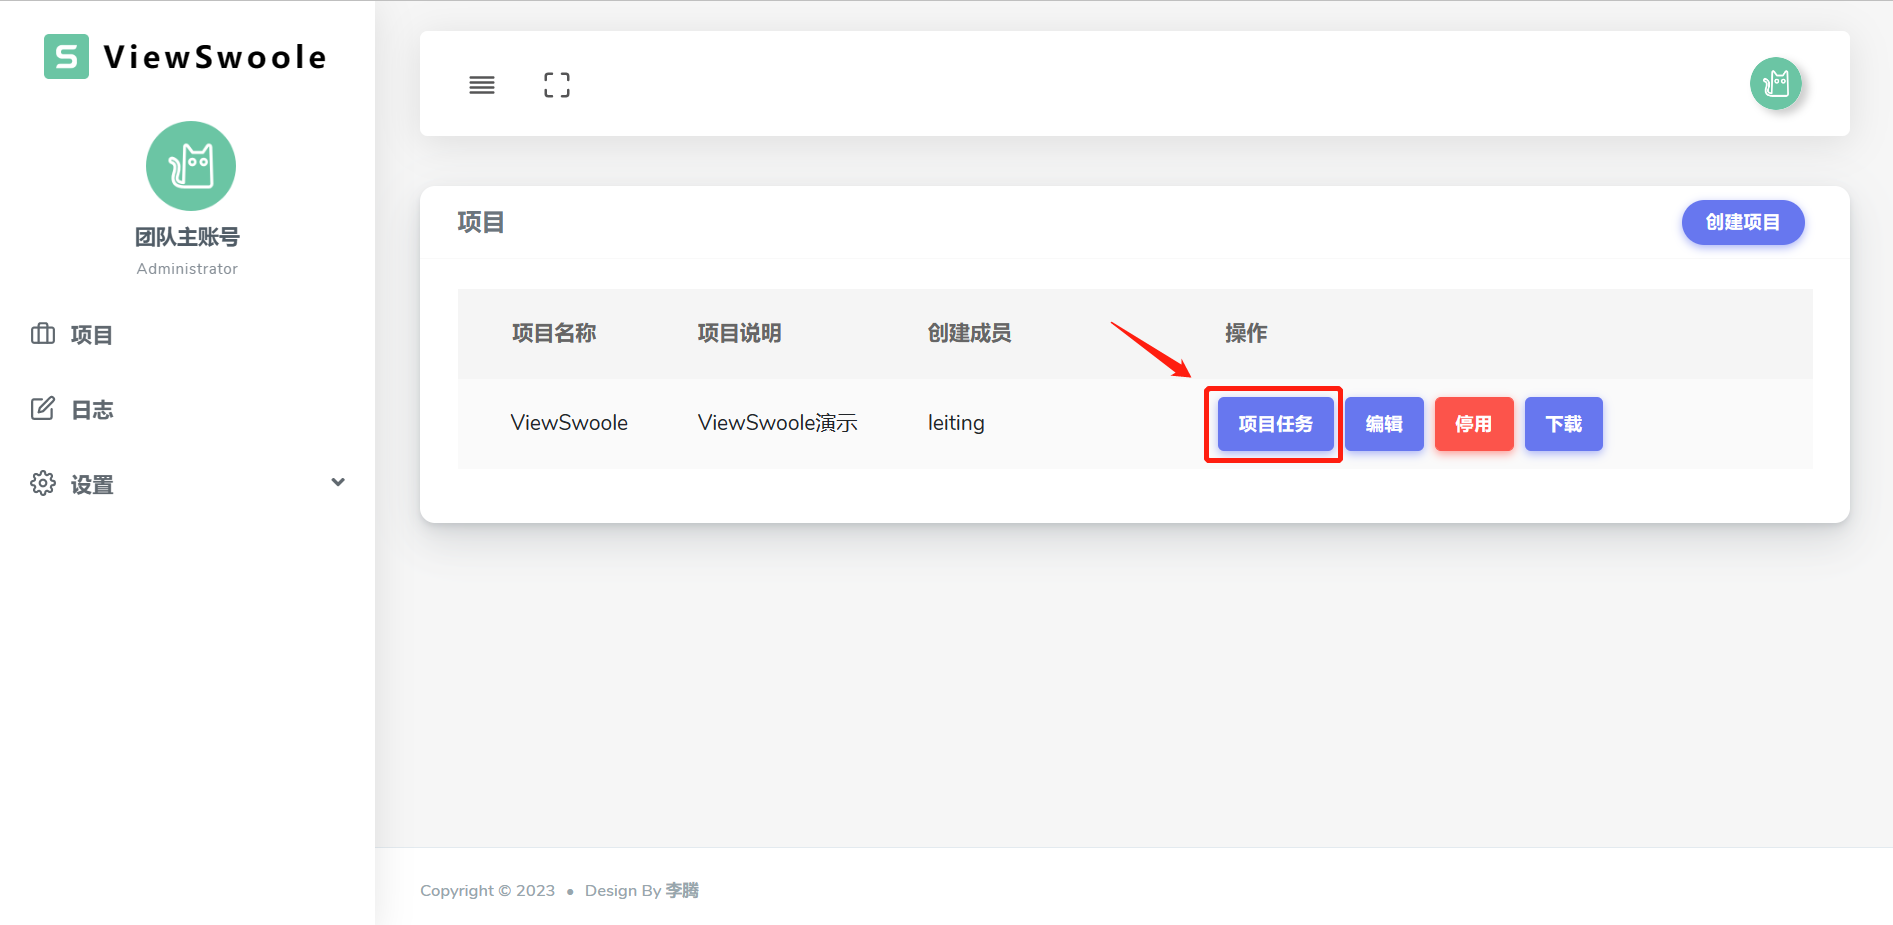Click the 团队主账号 account name

pos(187,237)
